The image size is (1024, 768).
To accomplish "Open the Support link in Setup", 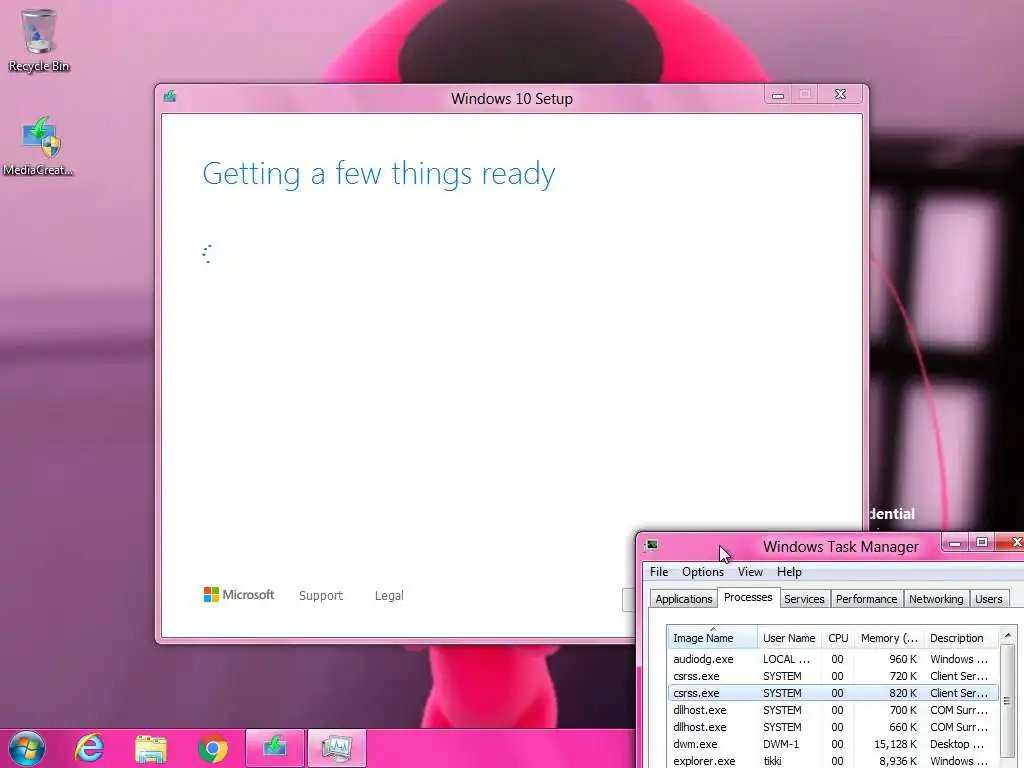I will click(321, 596).
